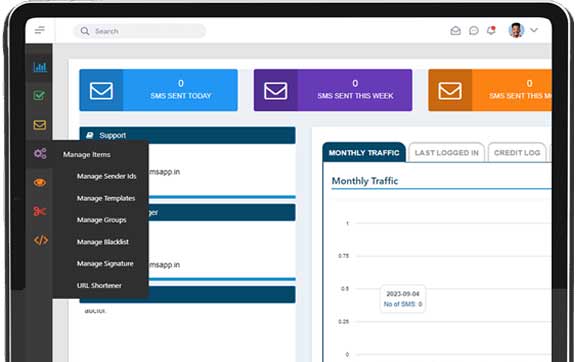
Task: Click the search magnifier icon
Action: [x=85, y=31]
